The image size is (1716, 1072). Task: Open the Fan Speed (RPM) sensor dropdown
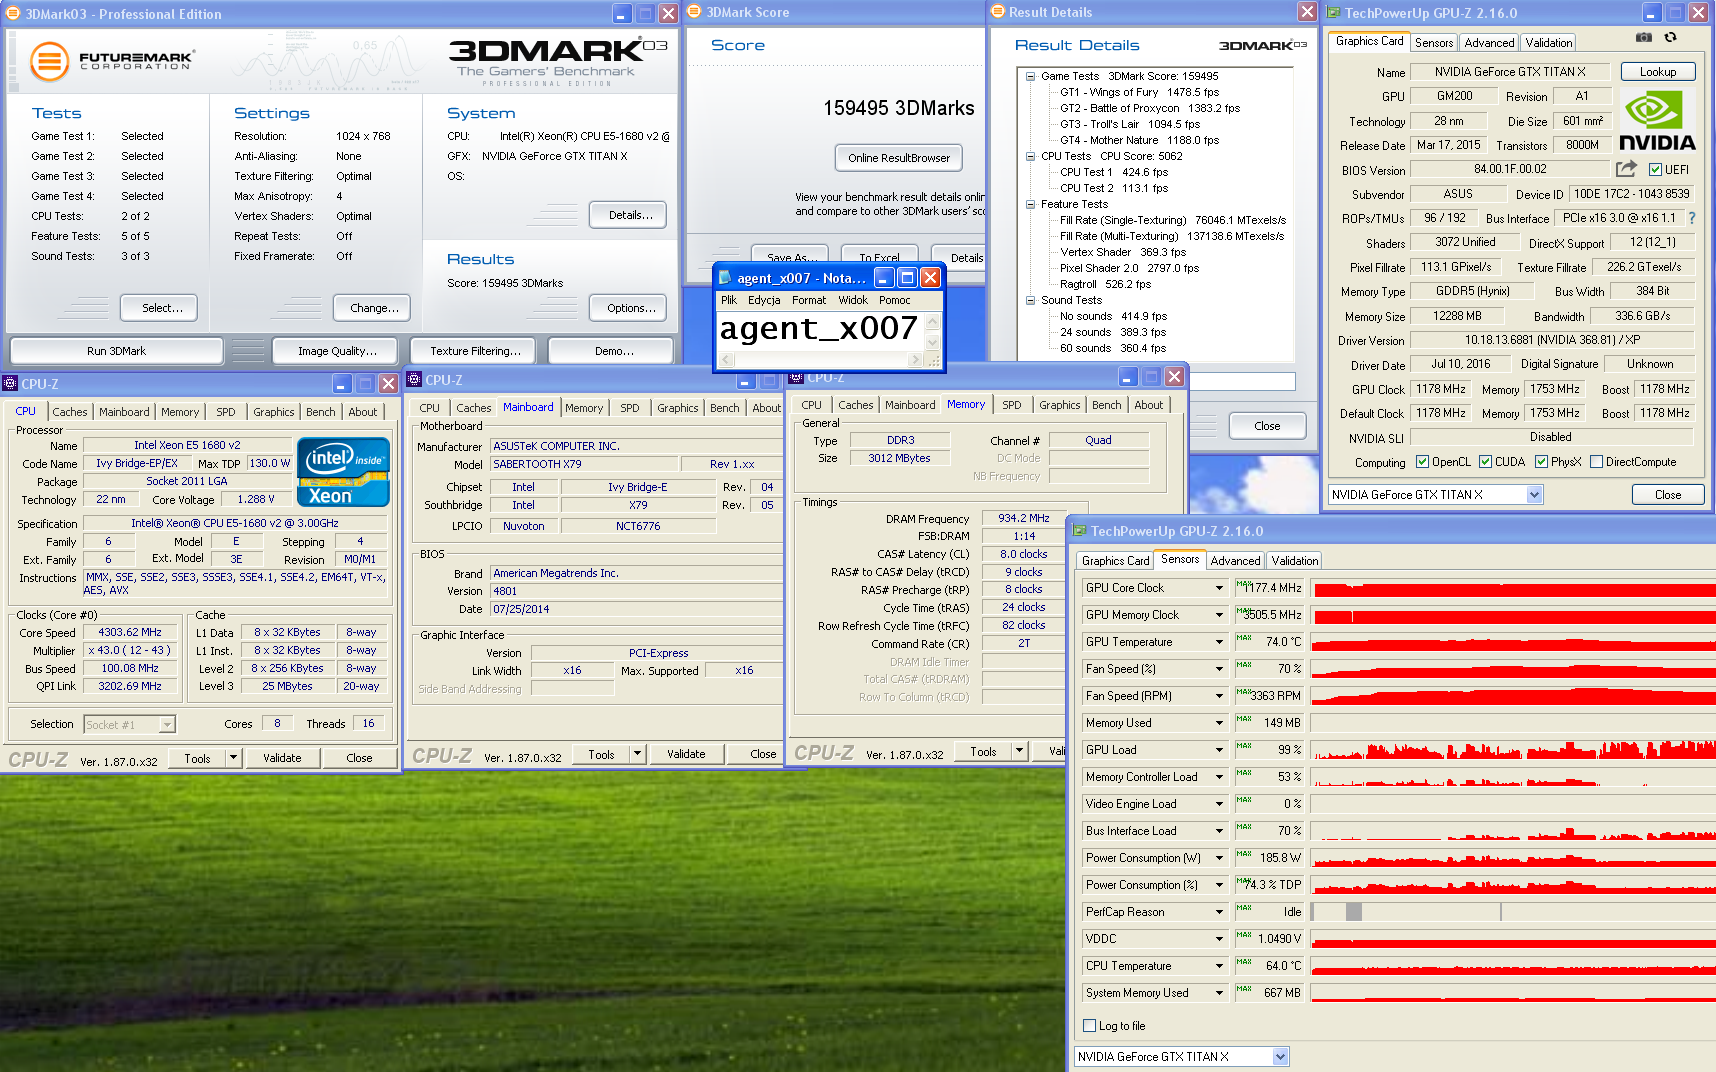[x=1219, y=696]
